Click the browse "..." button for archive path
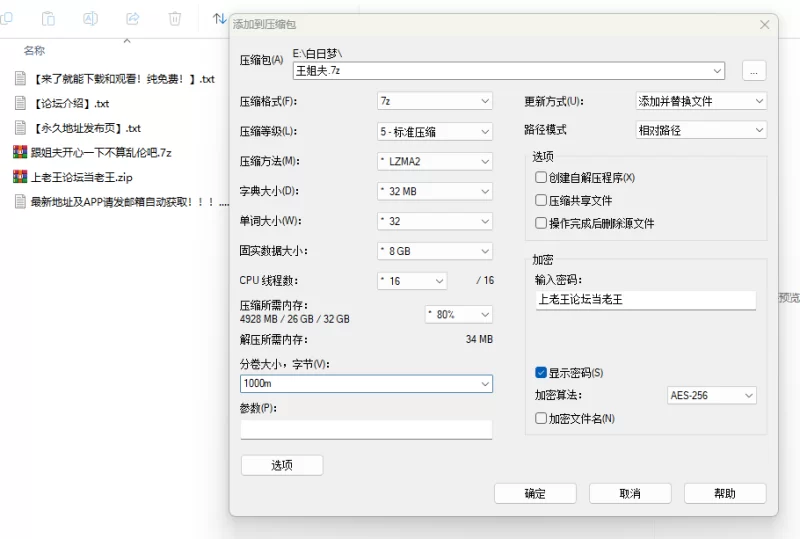 [754, 71]
